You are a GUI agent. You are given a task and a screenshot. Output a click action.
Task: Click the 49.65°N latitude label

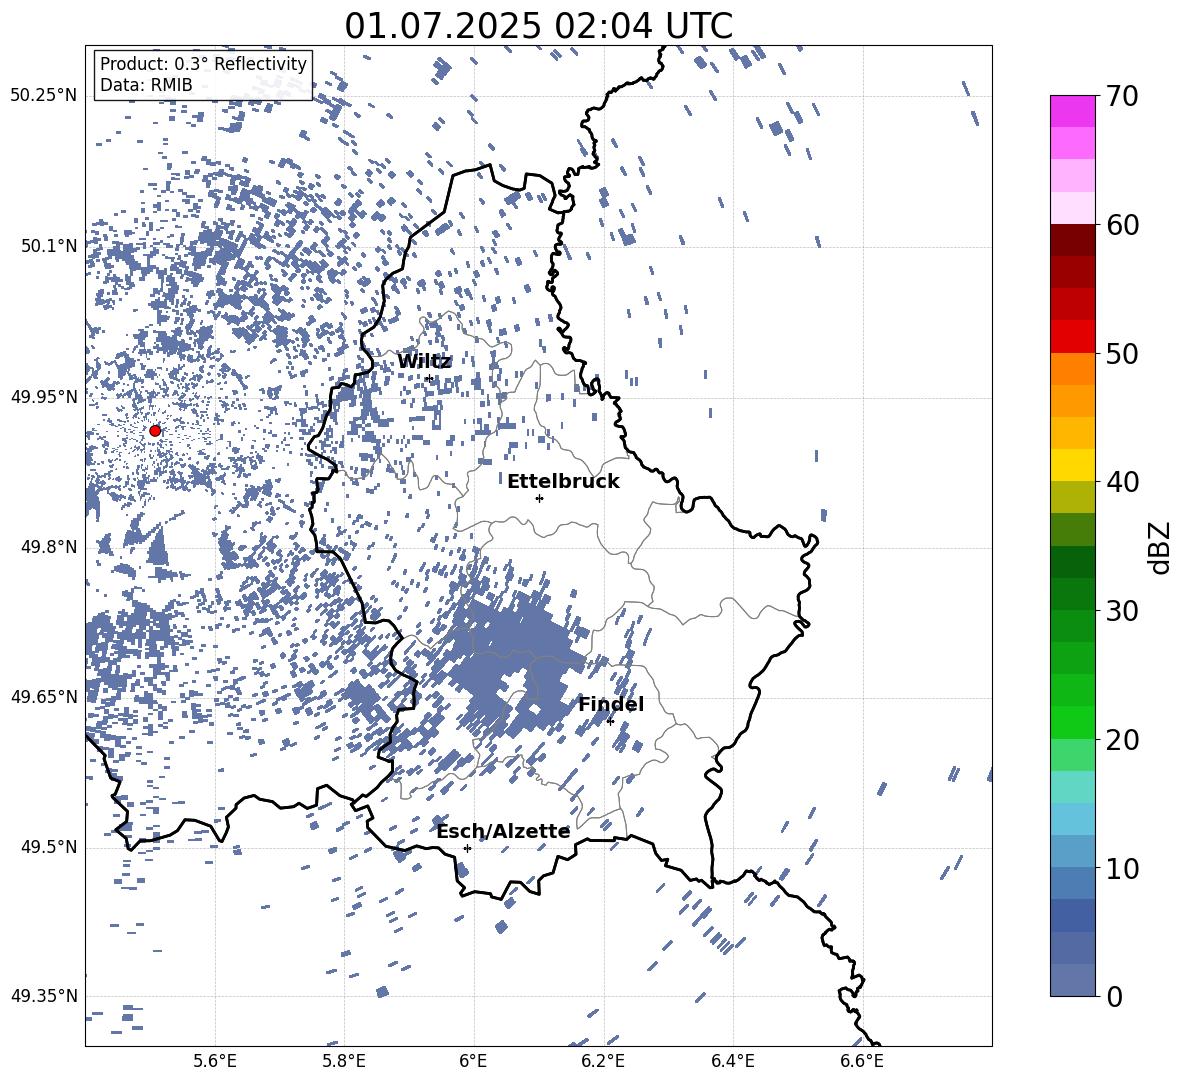tap(44, 695)
